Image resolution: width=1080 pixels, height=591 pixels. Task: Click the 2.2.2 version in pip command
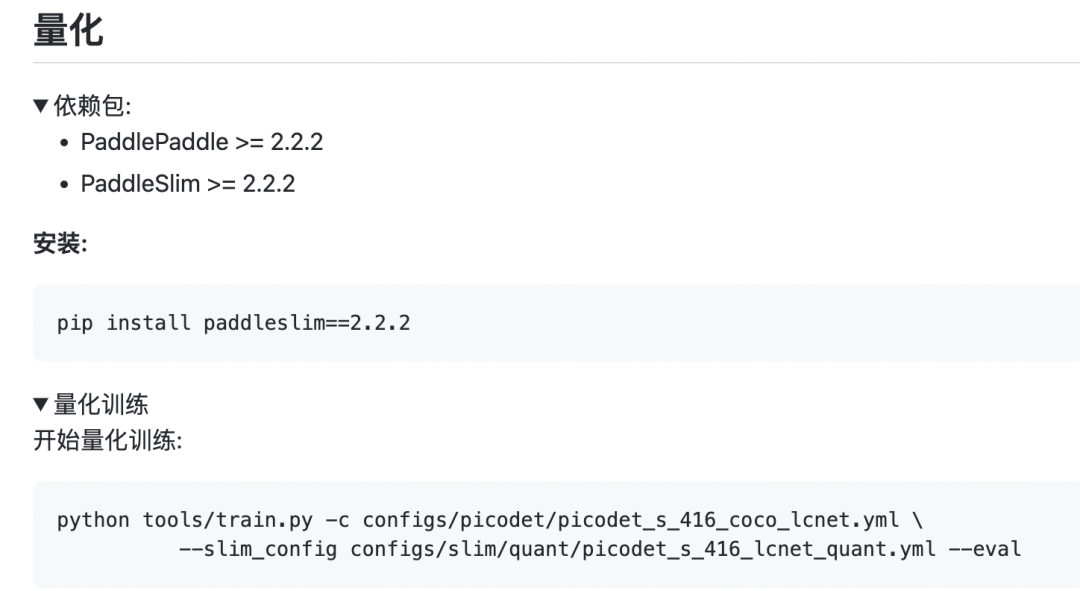[x=380, y=323]
